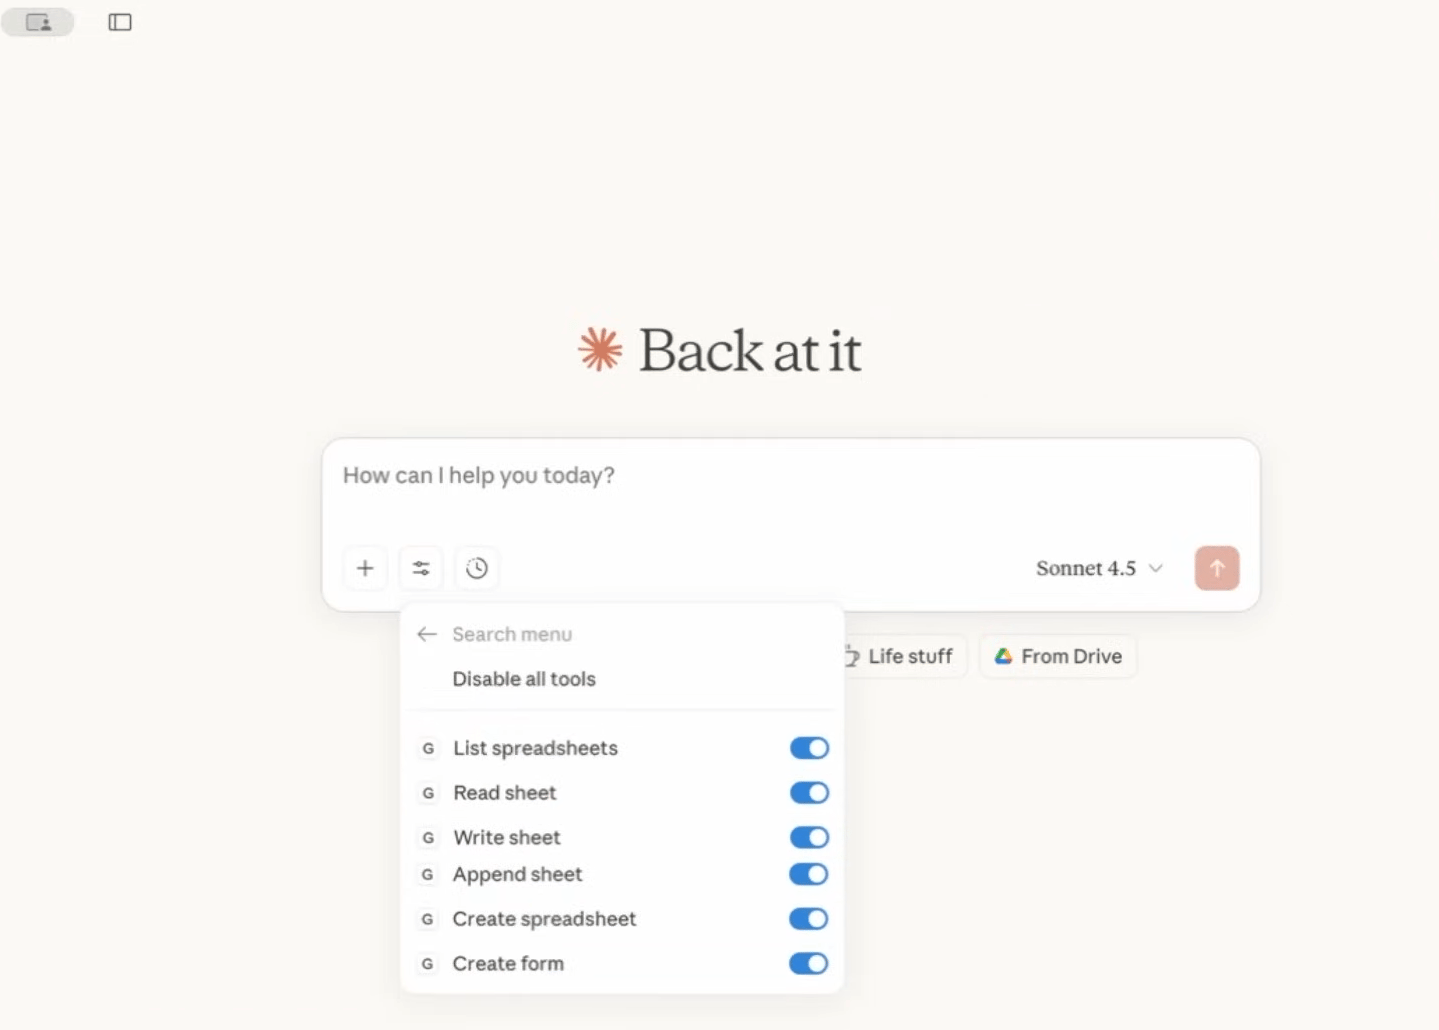Toggle the sidebar panel icon
The height and width of the screenshot is (1030, 1439).
point(120,22)
